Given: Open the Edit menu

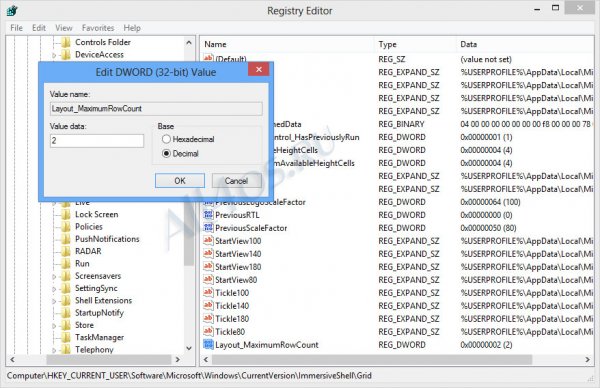Looking at the screenshot, I should click(x=39, y=28).
